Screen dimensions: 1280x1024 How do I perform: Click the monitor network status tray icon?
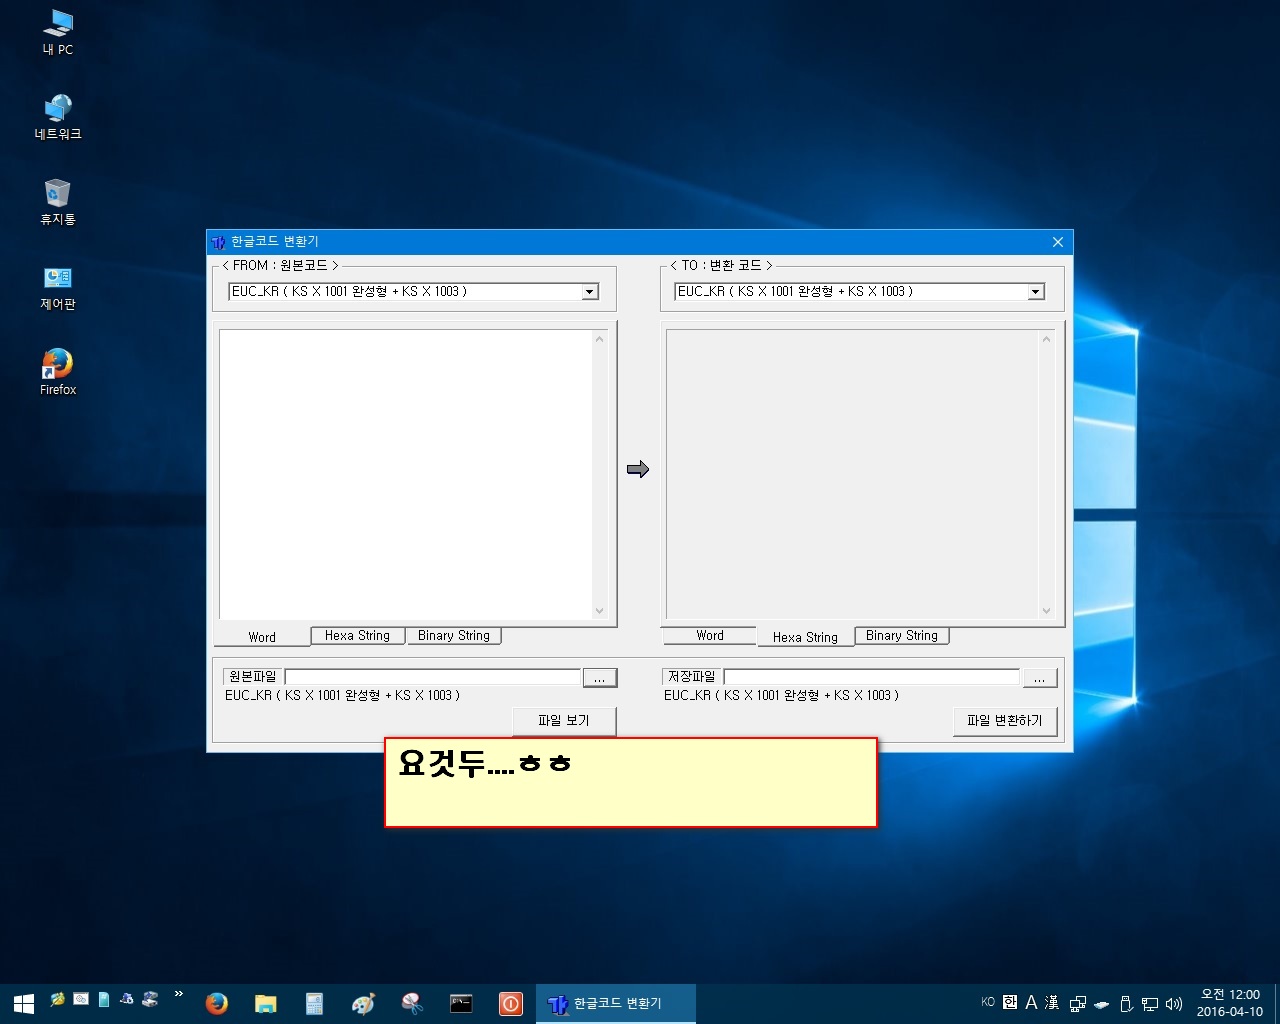[x=1150, y=1003]
